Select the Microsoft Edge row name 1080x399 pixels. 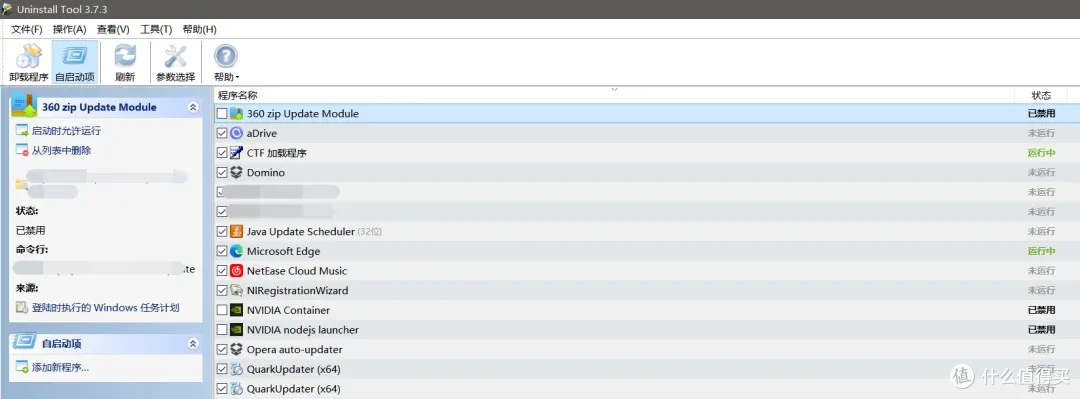[284, 251]
